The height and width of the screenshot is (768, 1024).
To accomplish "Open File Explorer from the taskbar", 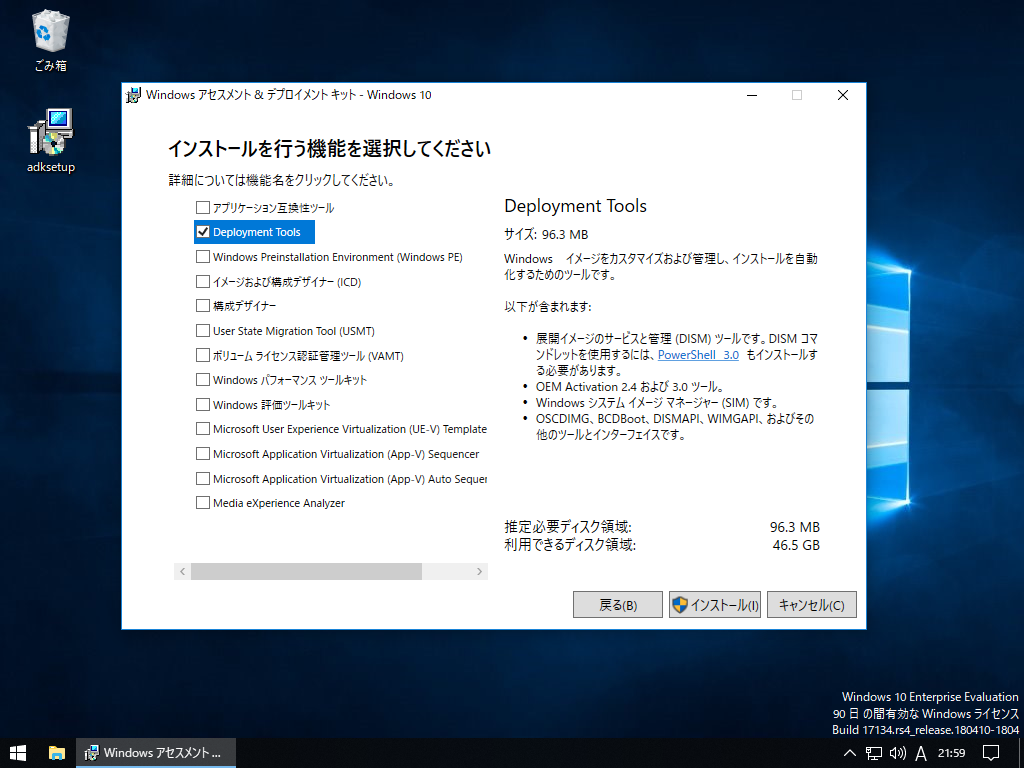I will (57, 753).
